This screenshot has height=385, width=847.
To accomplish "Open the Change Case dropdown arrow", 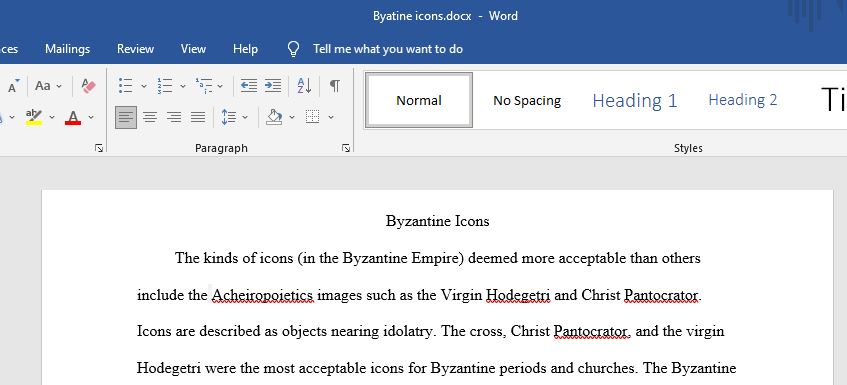I will 59,86.
